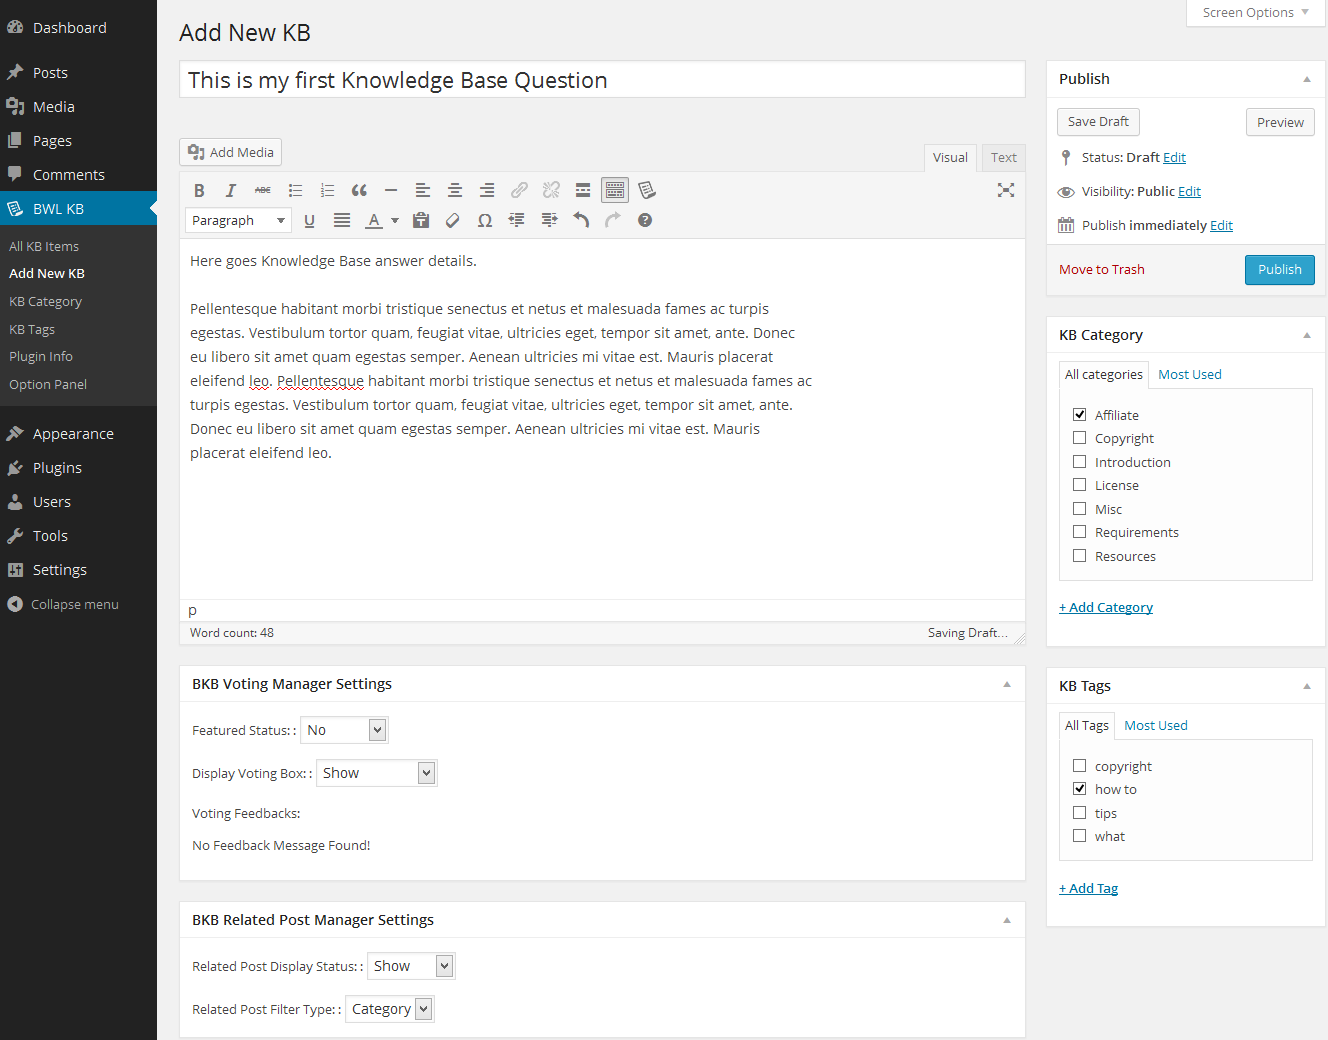The height and width of the screenshot is (1040, 1328).
Task: Insert a hyperlink into the content
Action: 519,190
